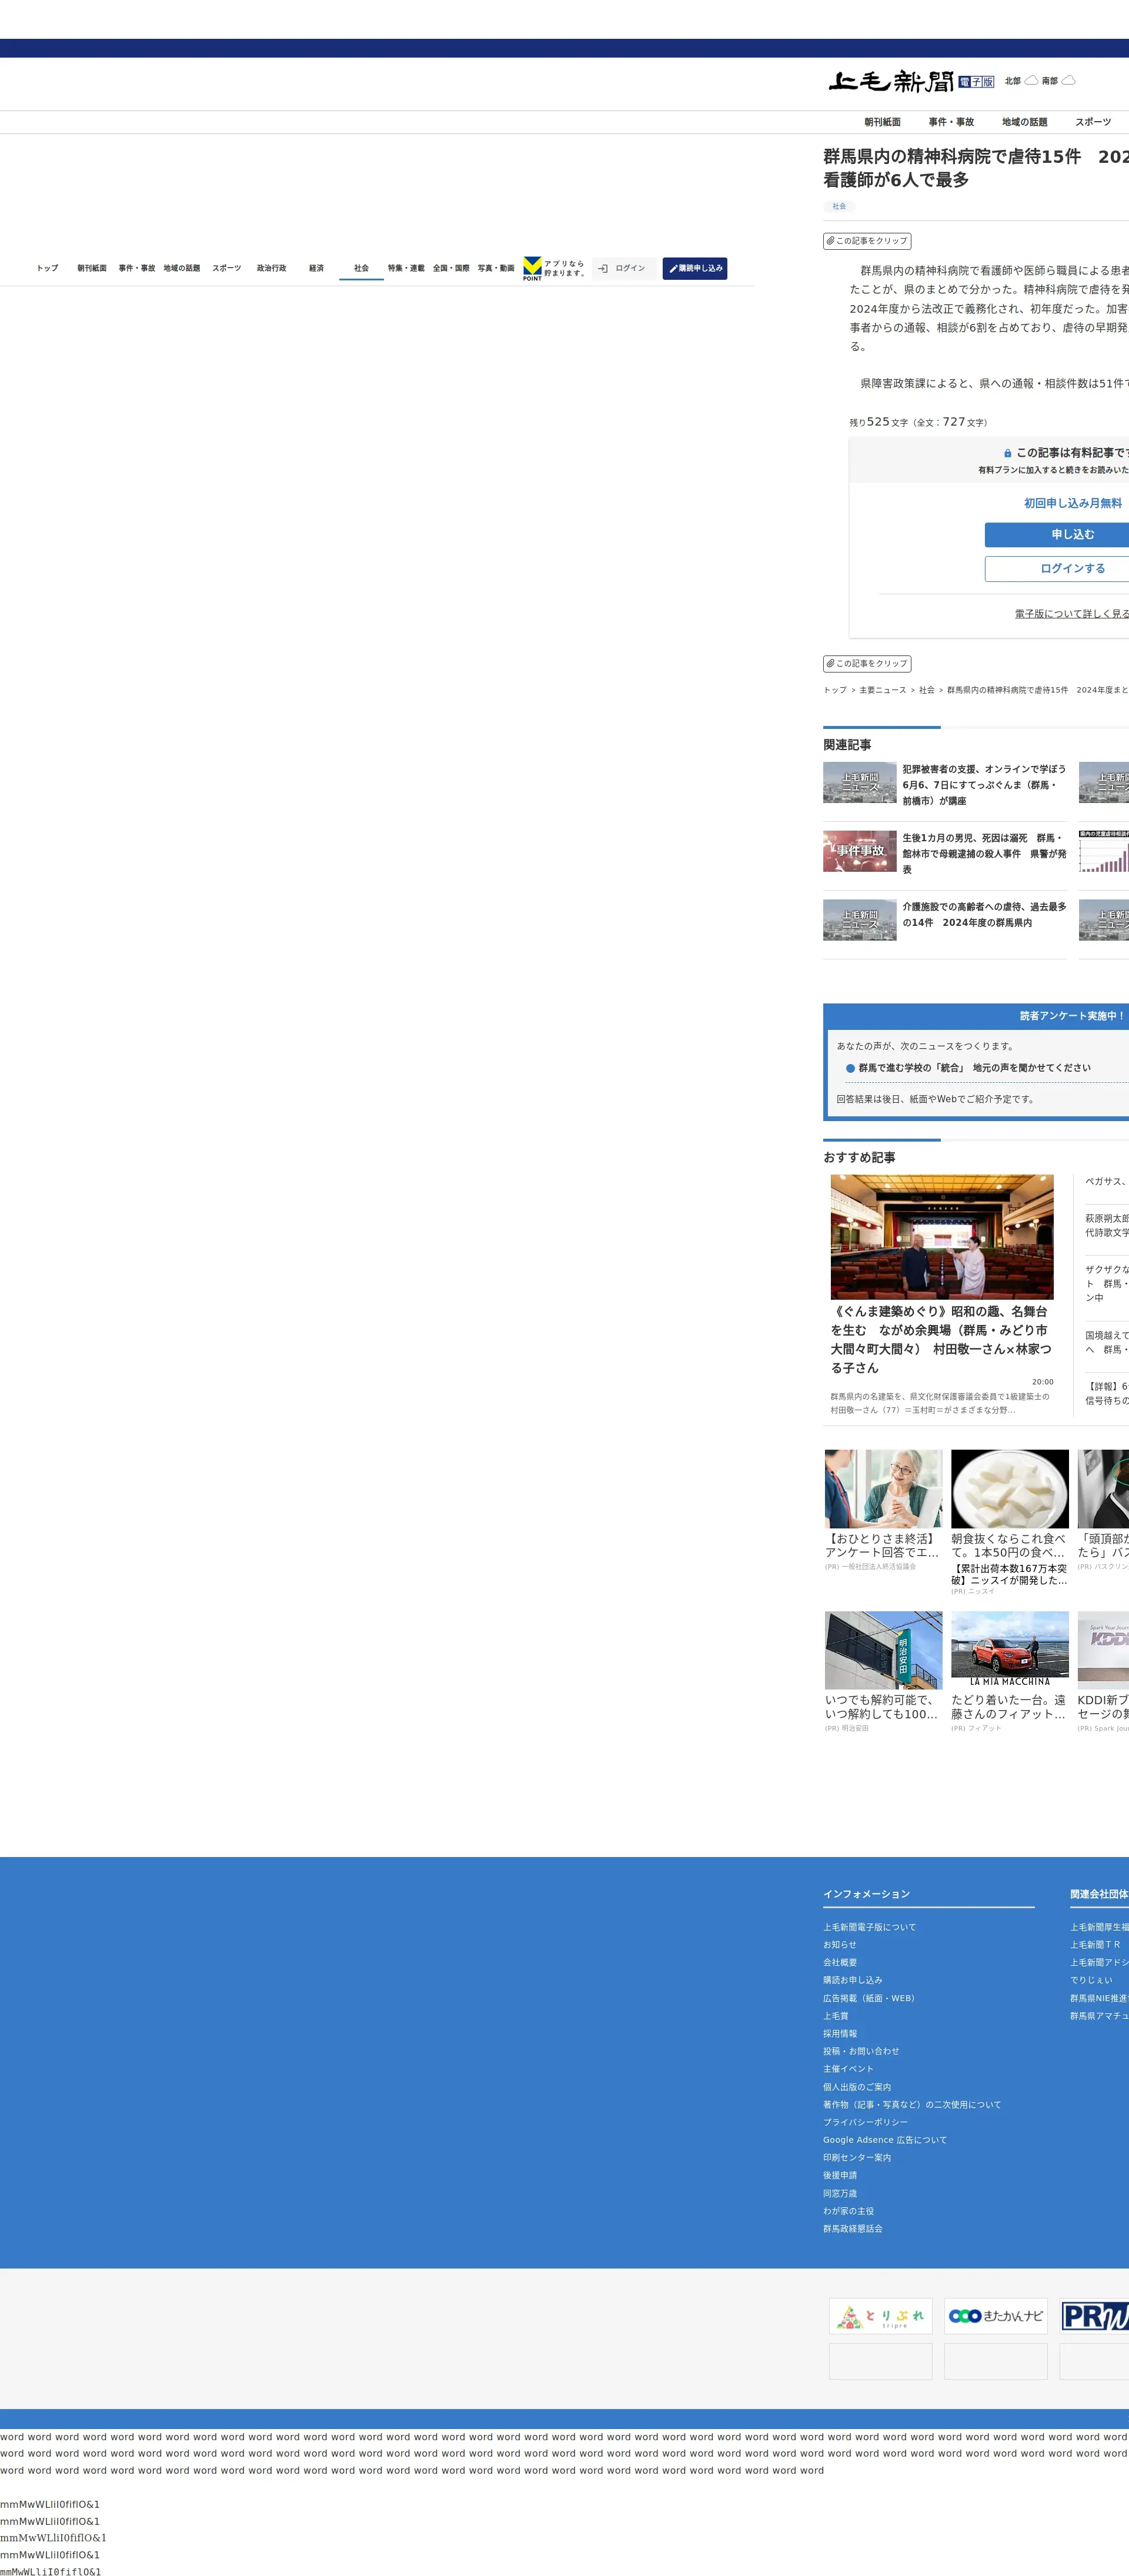Screen dimensions: 1129x2576
Task: Click この記事をクリップ above the article body
Action: click(x=867, y=241)
